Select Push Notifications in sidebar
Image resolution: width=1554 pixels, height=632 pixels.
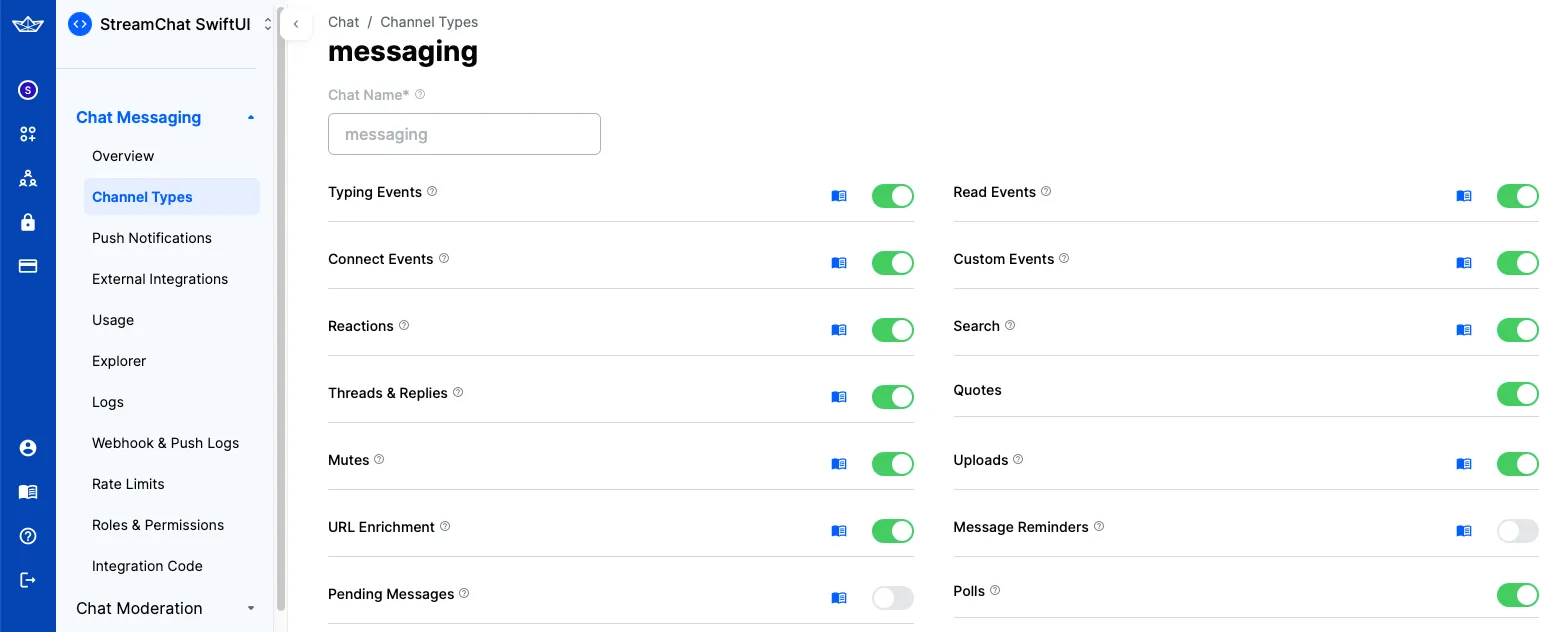tap(151, 238)
